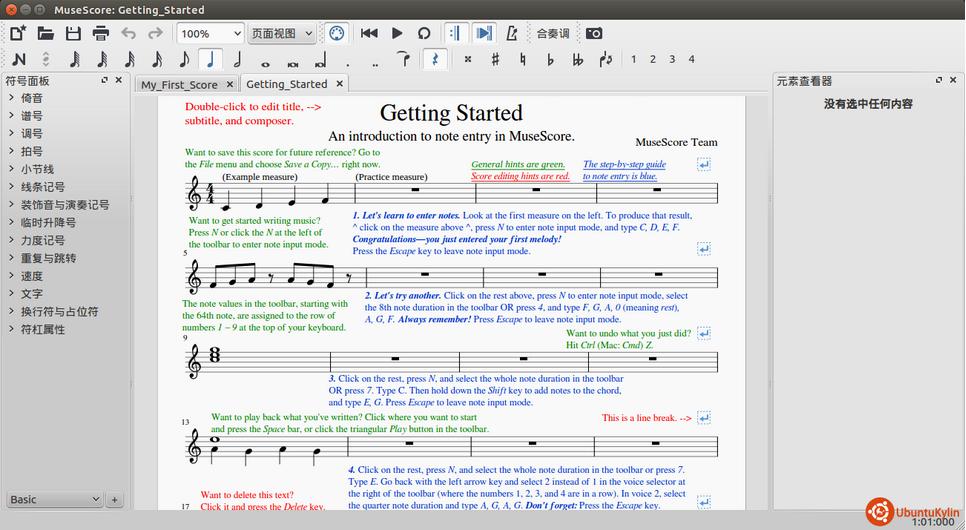Expand the 力度记号 palette
This screenshot has width=966, height=530.
tap(11, 240)
